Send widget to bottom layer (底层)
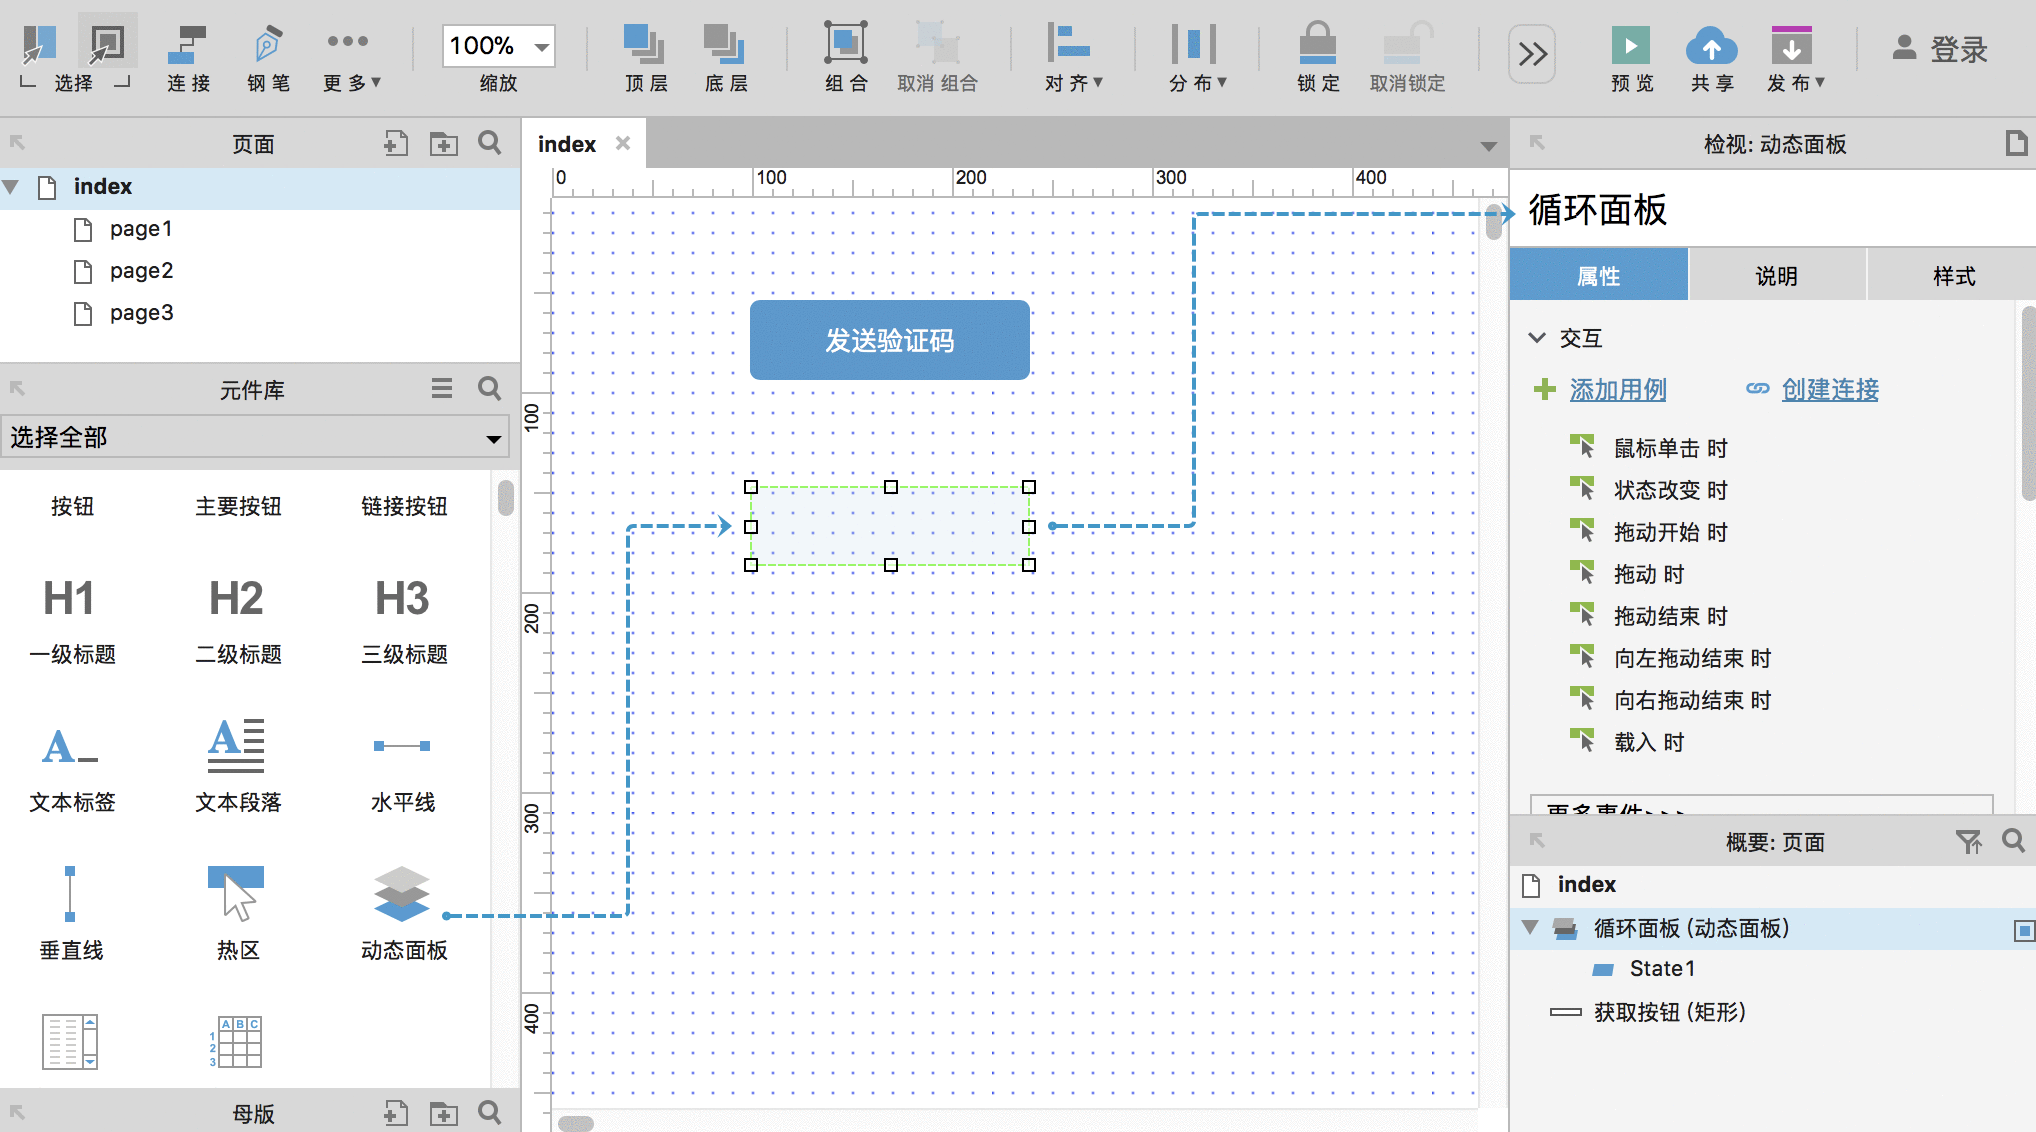2036x1132 pixels. tap(725, 58)
